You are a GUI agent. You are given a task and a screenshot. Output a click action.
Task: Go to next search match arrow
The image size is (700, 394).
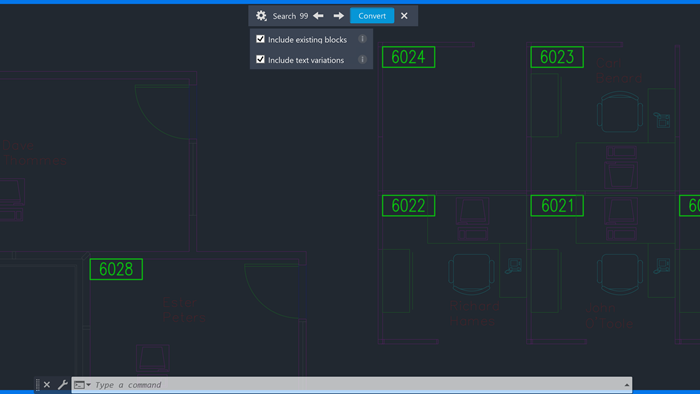pyautogui.click(x=339, y=16)
